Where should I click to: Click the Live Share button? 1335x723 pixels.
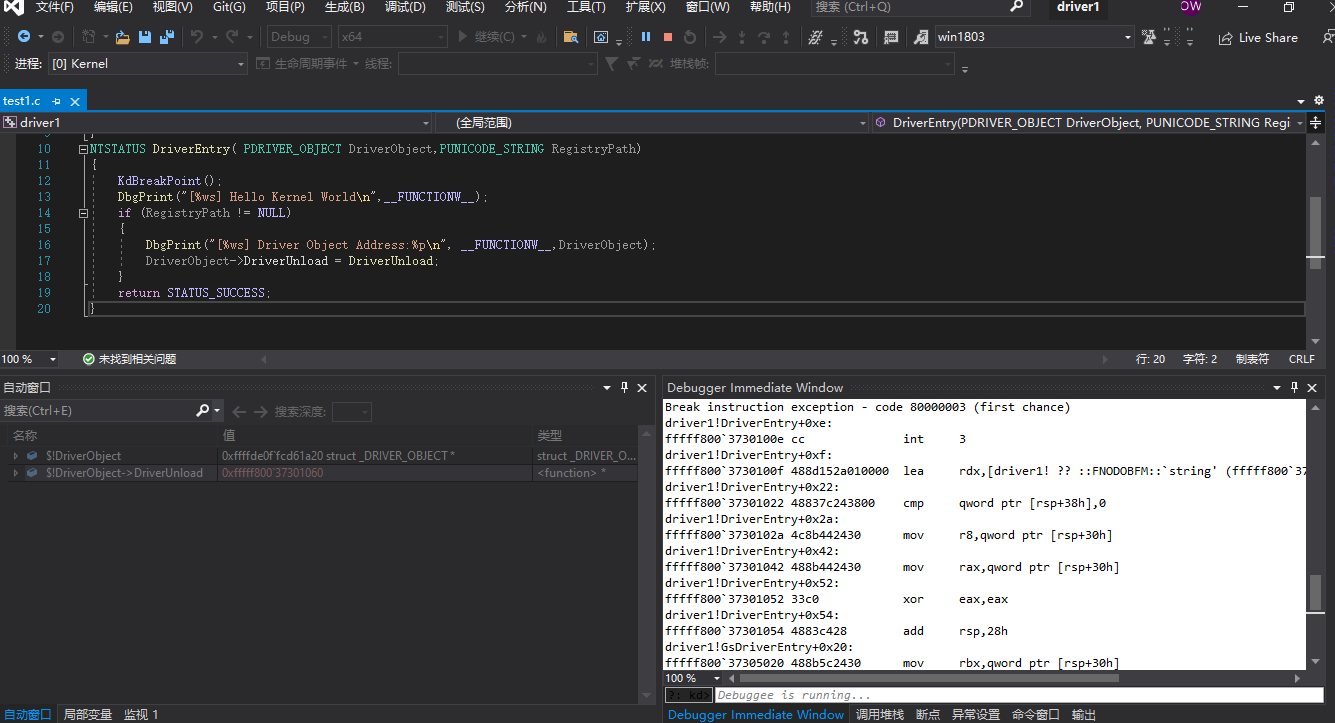1258,38
